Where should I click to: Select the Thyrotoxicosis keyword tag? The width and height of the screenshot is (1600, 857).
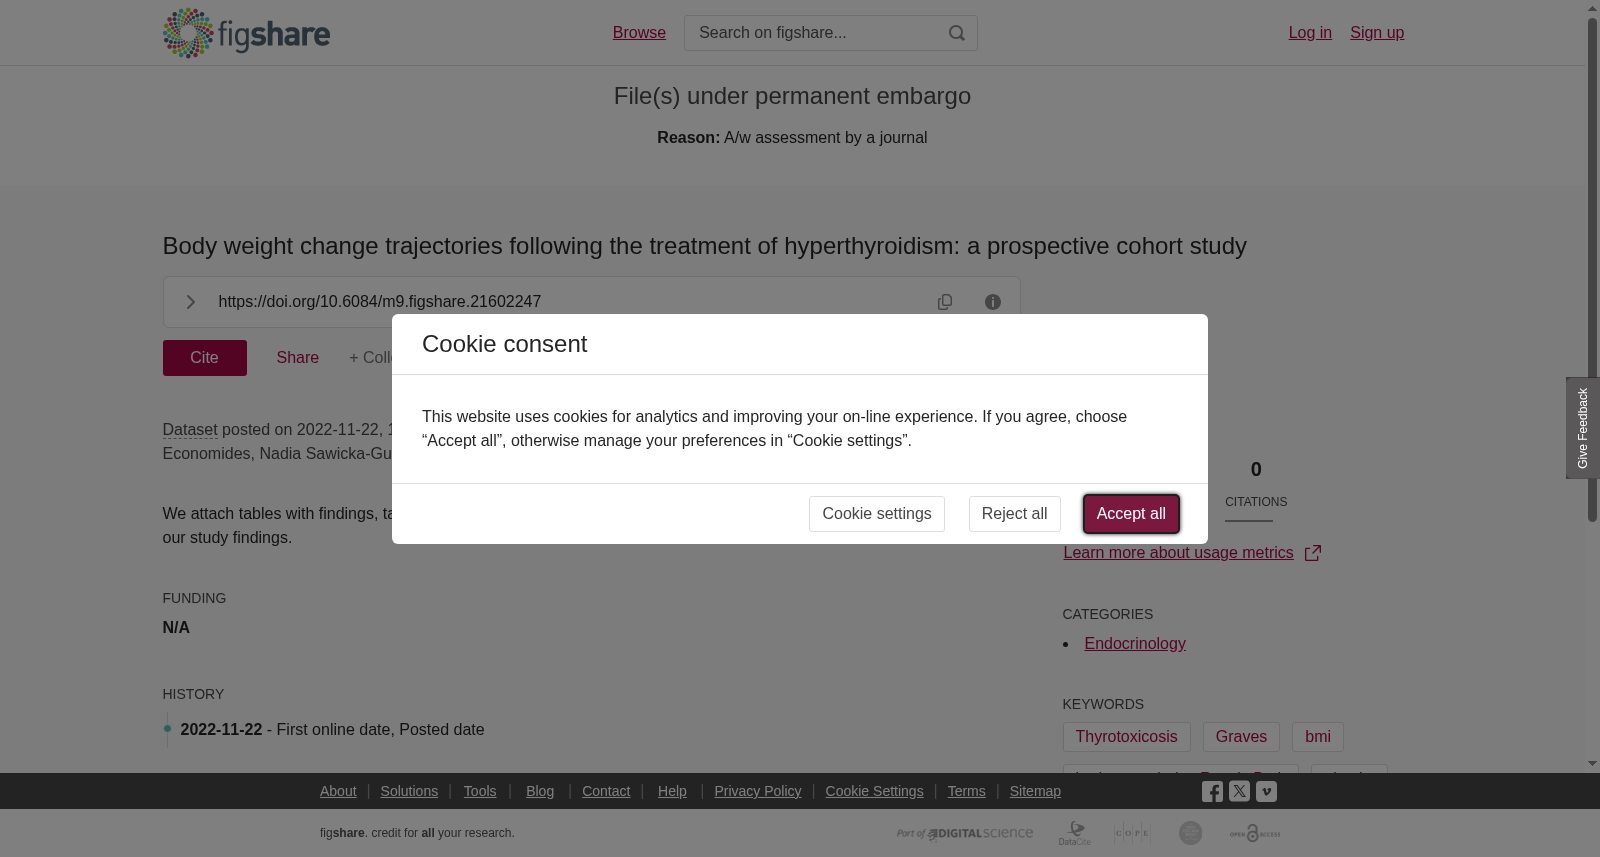[1126, 737]
